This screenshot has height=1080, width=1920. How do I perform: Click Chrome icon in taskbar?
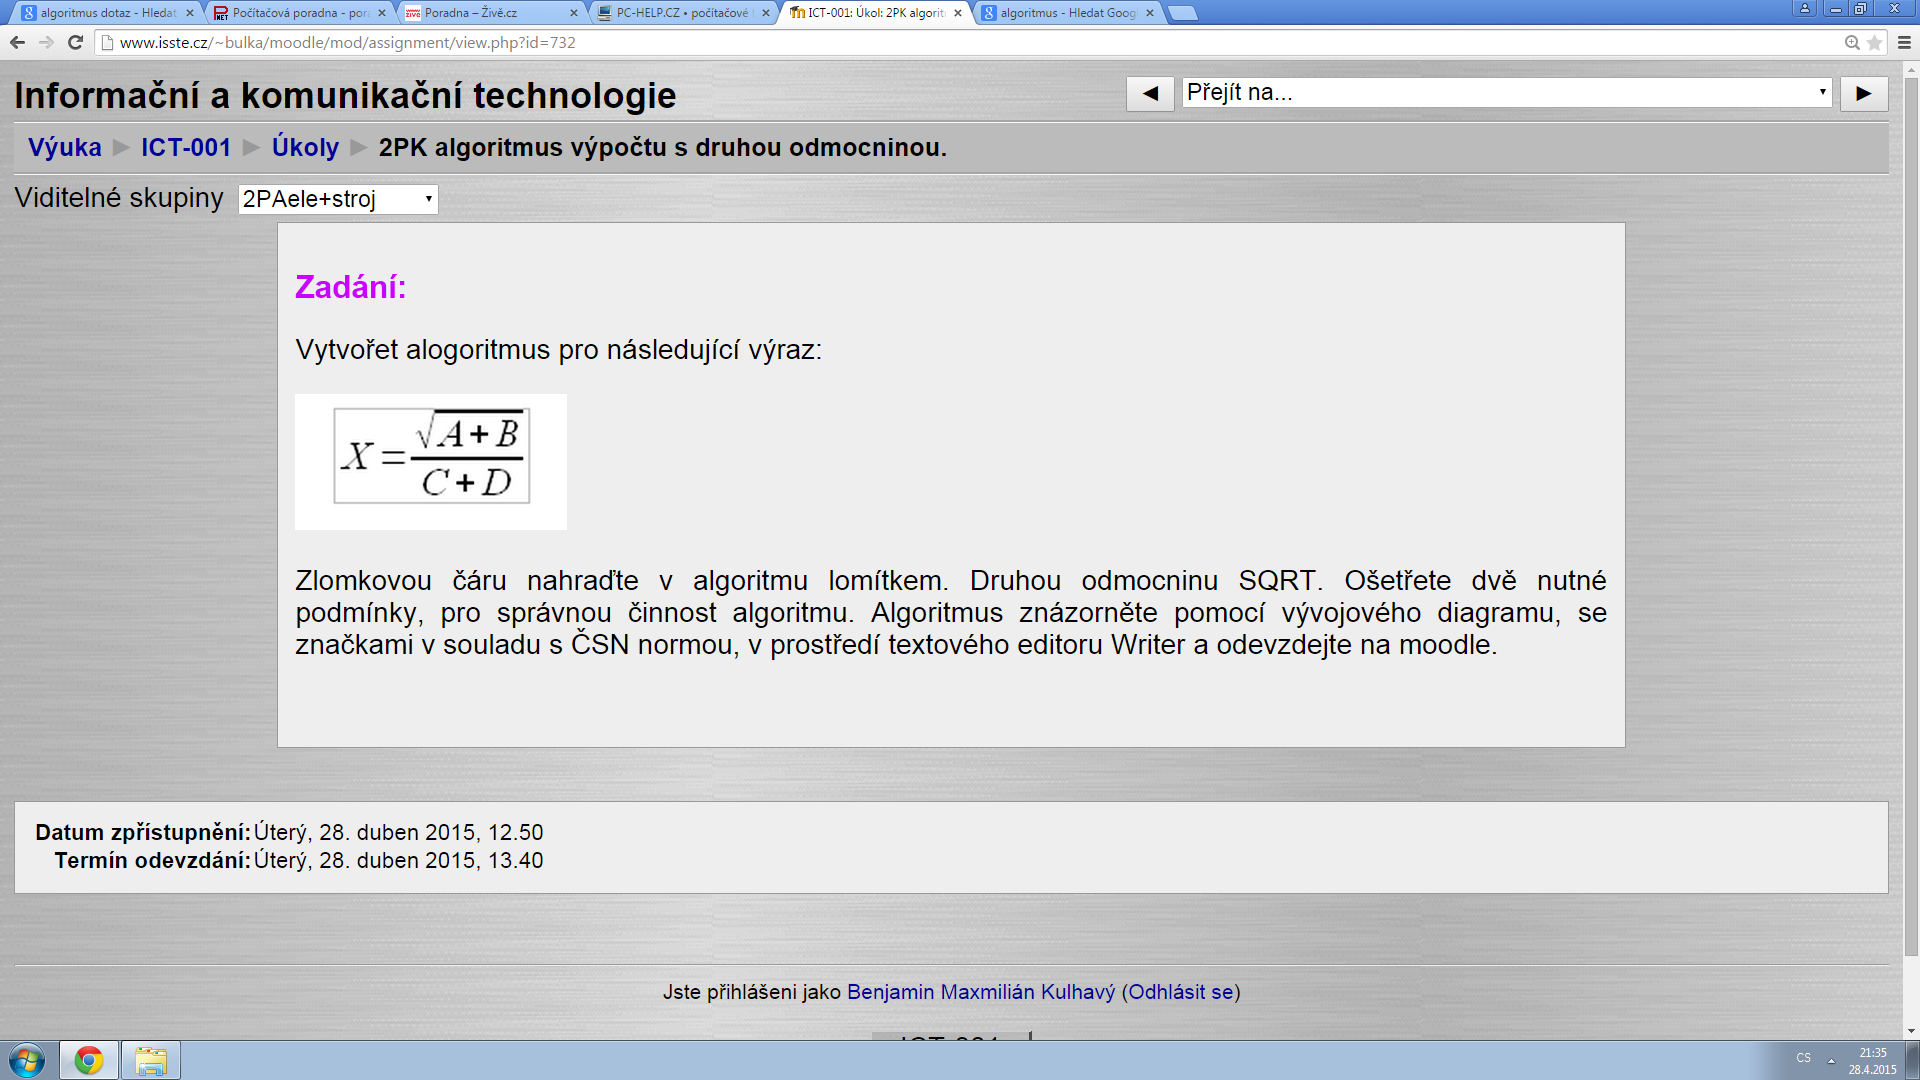point(89,1060)
